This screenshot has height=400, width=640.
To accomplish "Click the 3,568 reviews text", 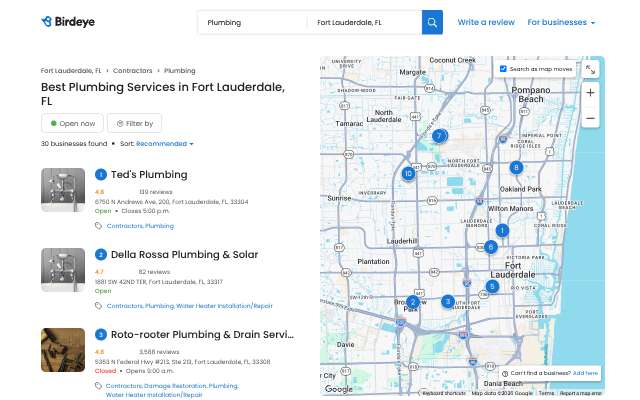I will 159,352.
